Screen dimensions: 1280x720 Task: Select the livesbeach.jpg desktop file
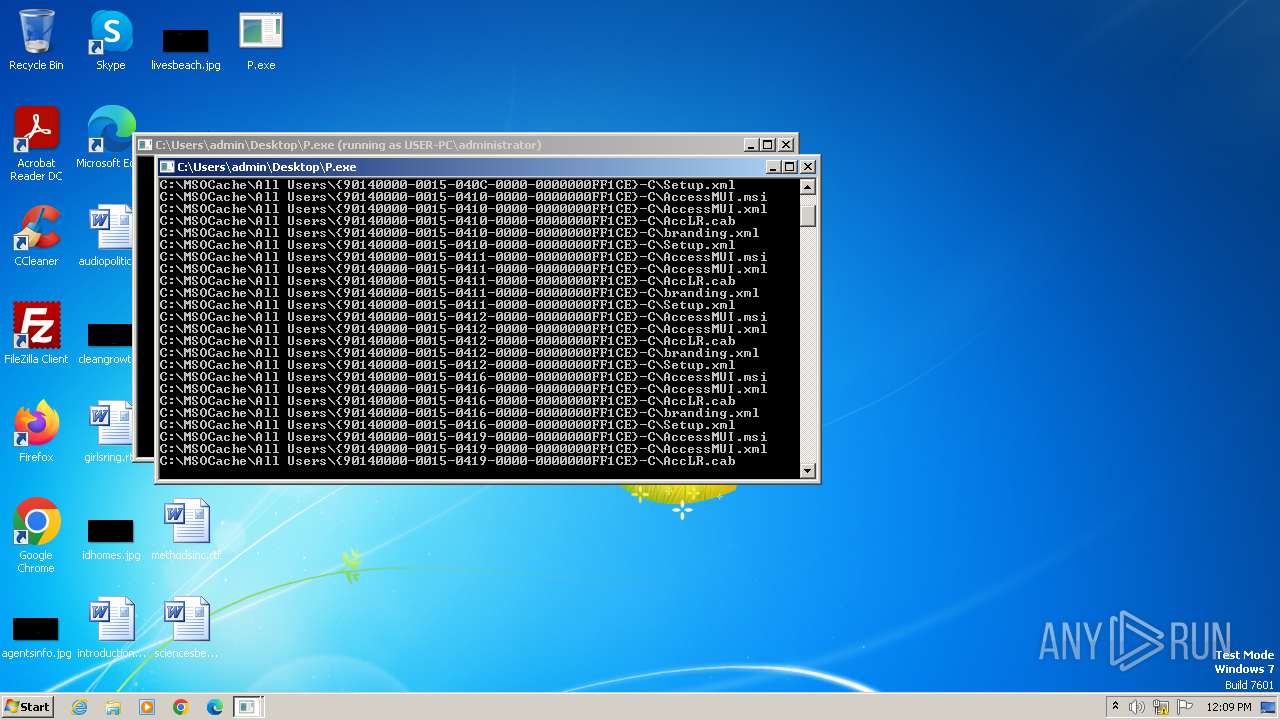pyautogui.click(x=185, y=47)
